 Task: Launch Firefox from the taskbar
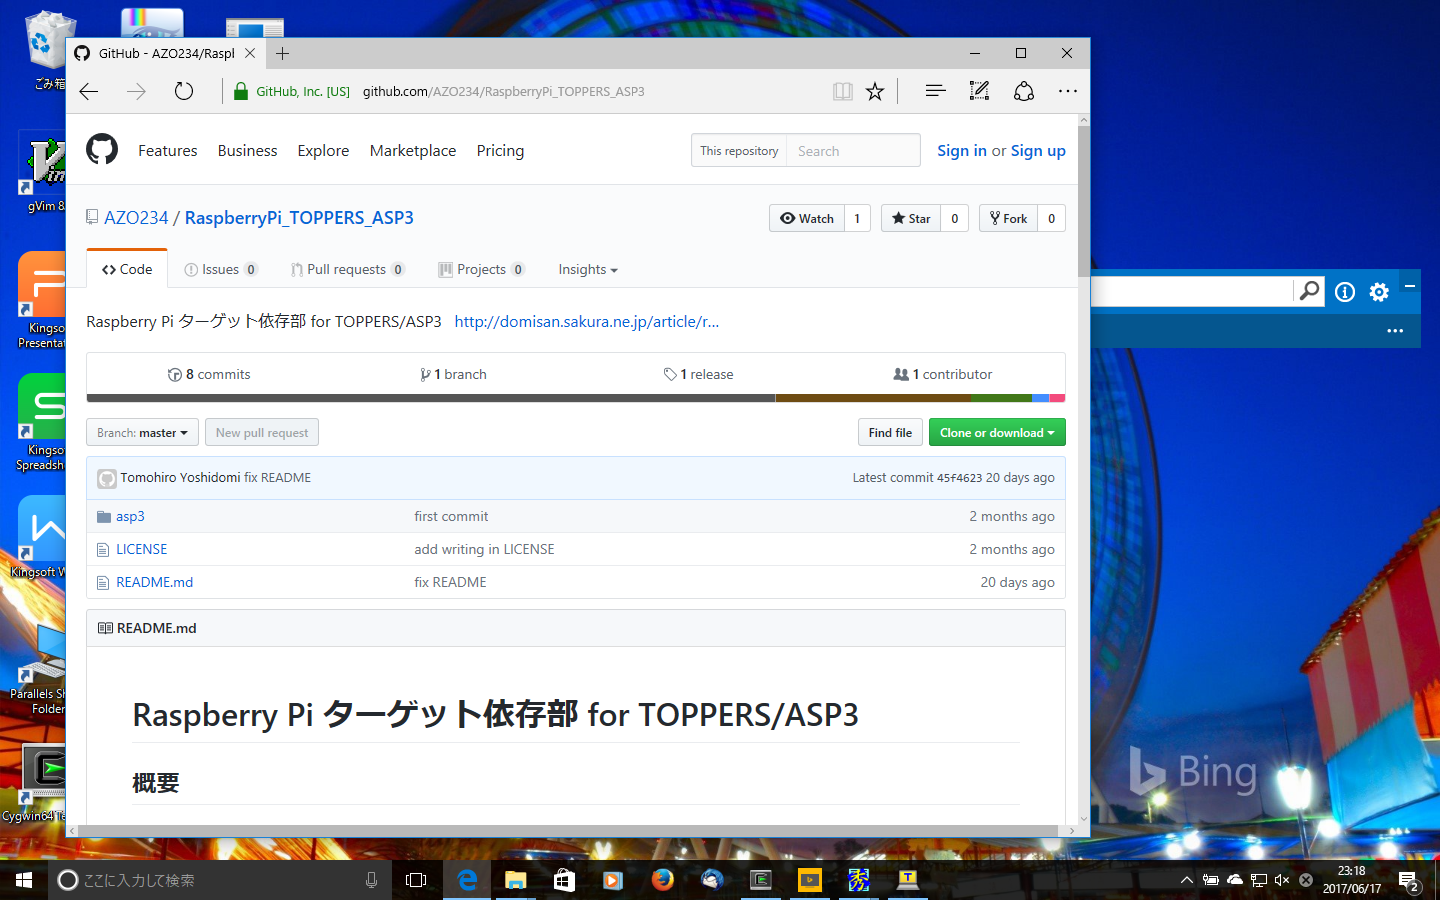coord(662,880)
